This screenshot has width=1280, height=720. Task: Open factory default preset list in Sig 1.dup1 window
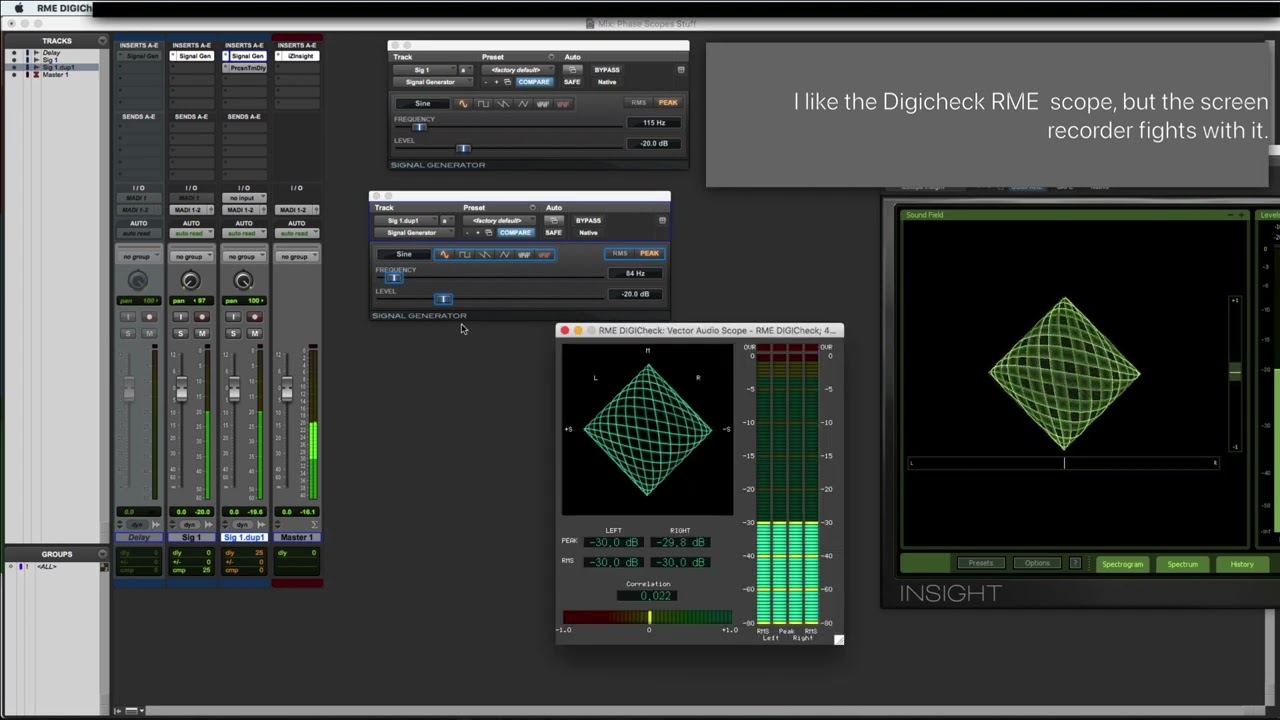click(499, 221)
